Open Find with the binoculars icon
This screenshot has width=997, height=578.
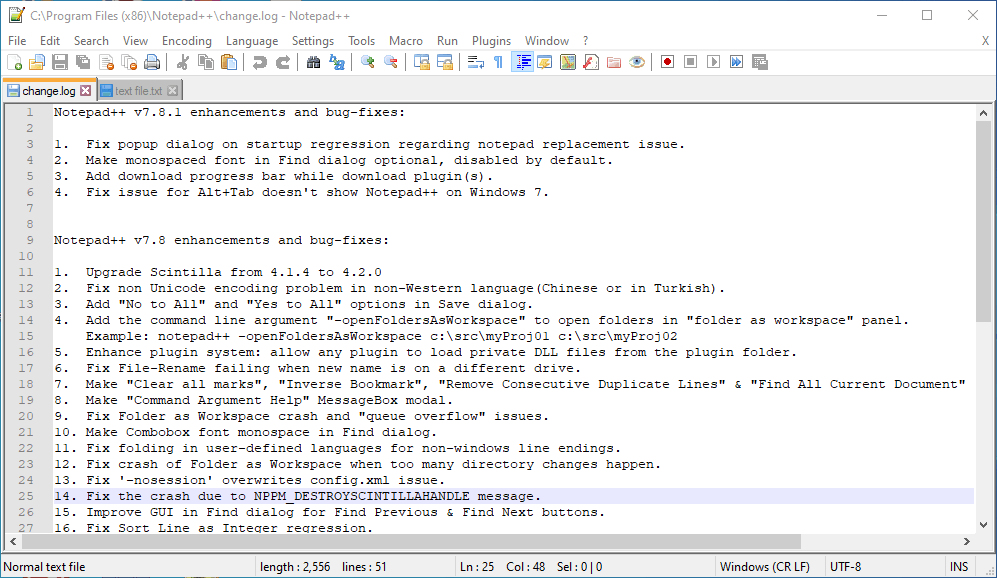[x=313, y=62]
